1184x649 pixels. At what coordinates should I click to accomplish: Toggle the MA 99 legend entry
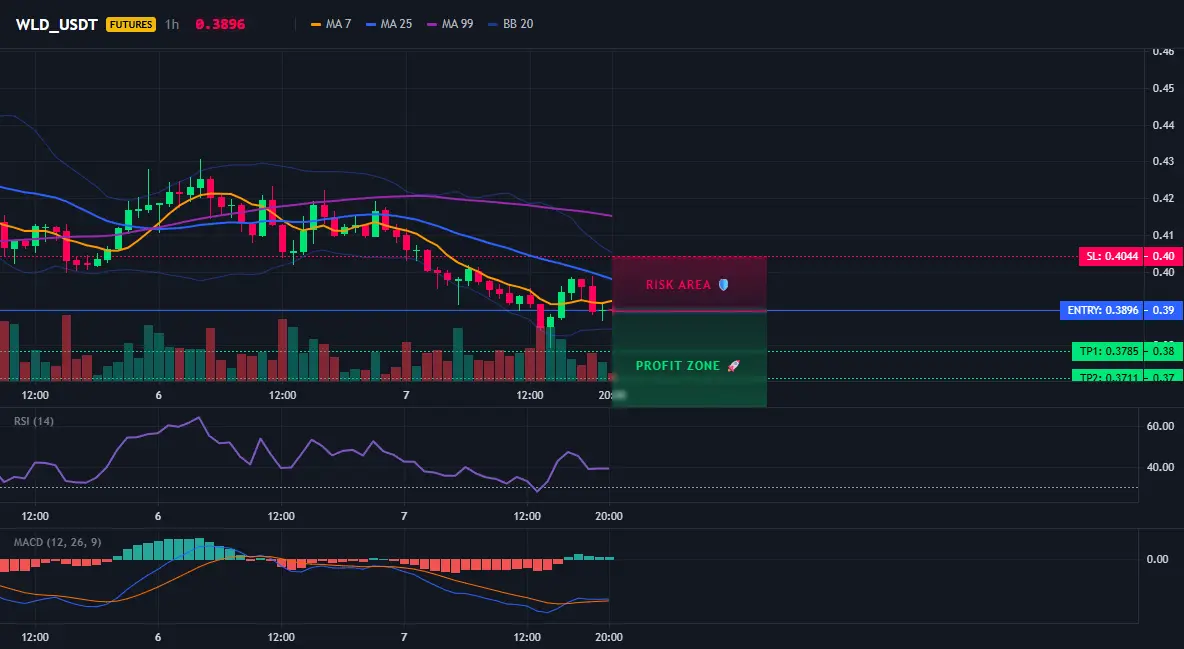pos(450,24)
